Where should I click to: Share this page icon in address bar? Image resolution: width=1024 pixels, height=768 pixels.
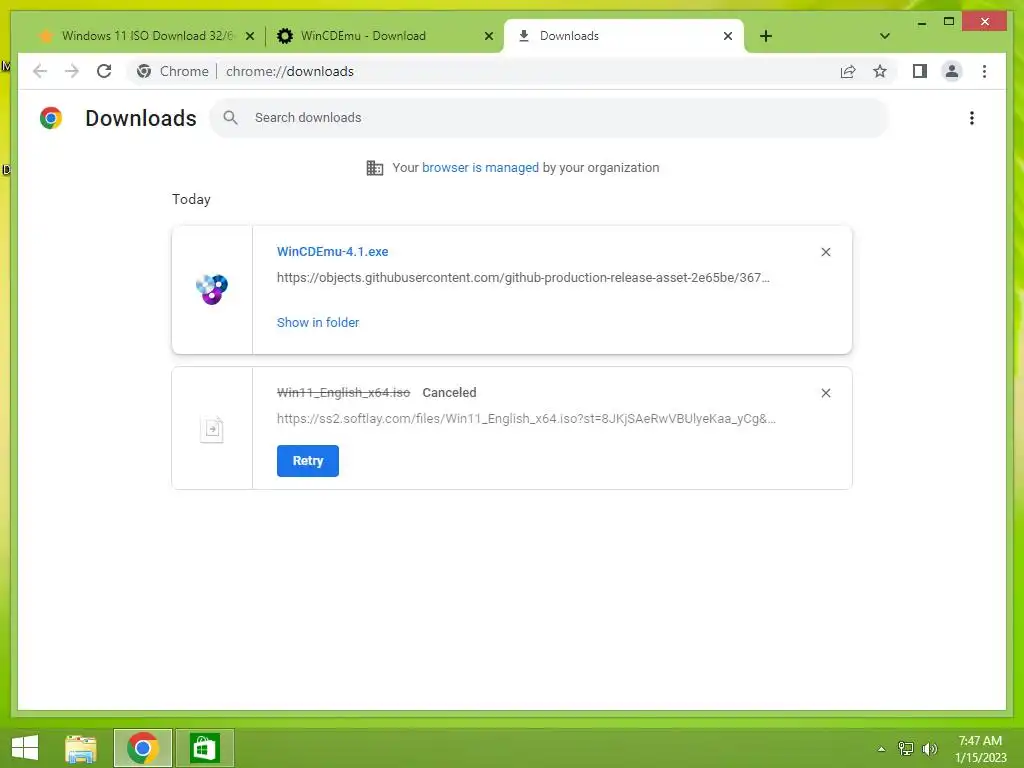[x=848, y=71]
